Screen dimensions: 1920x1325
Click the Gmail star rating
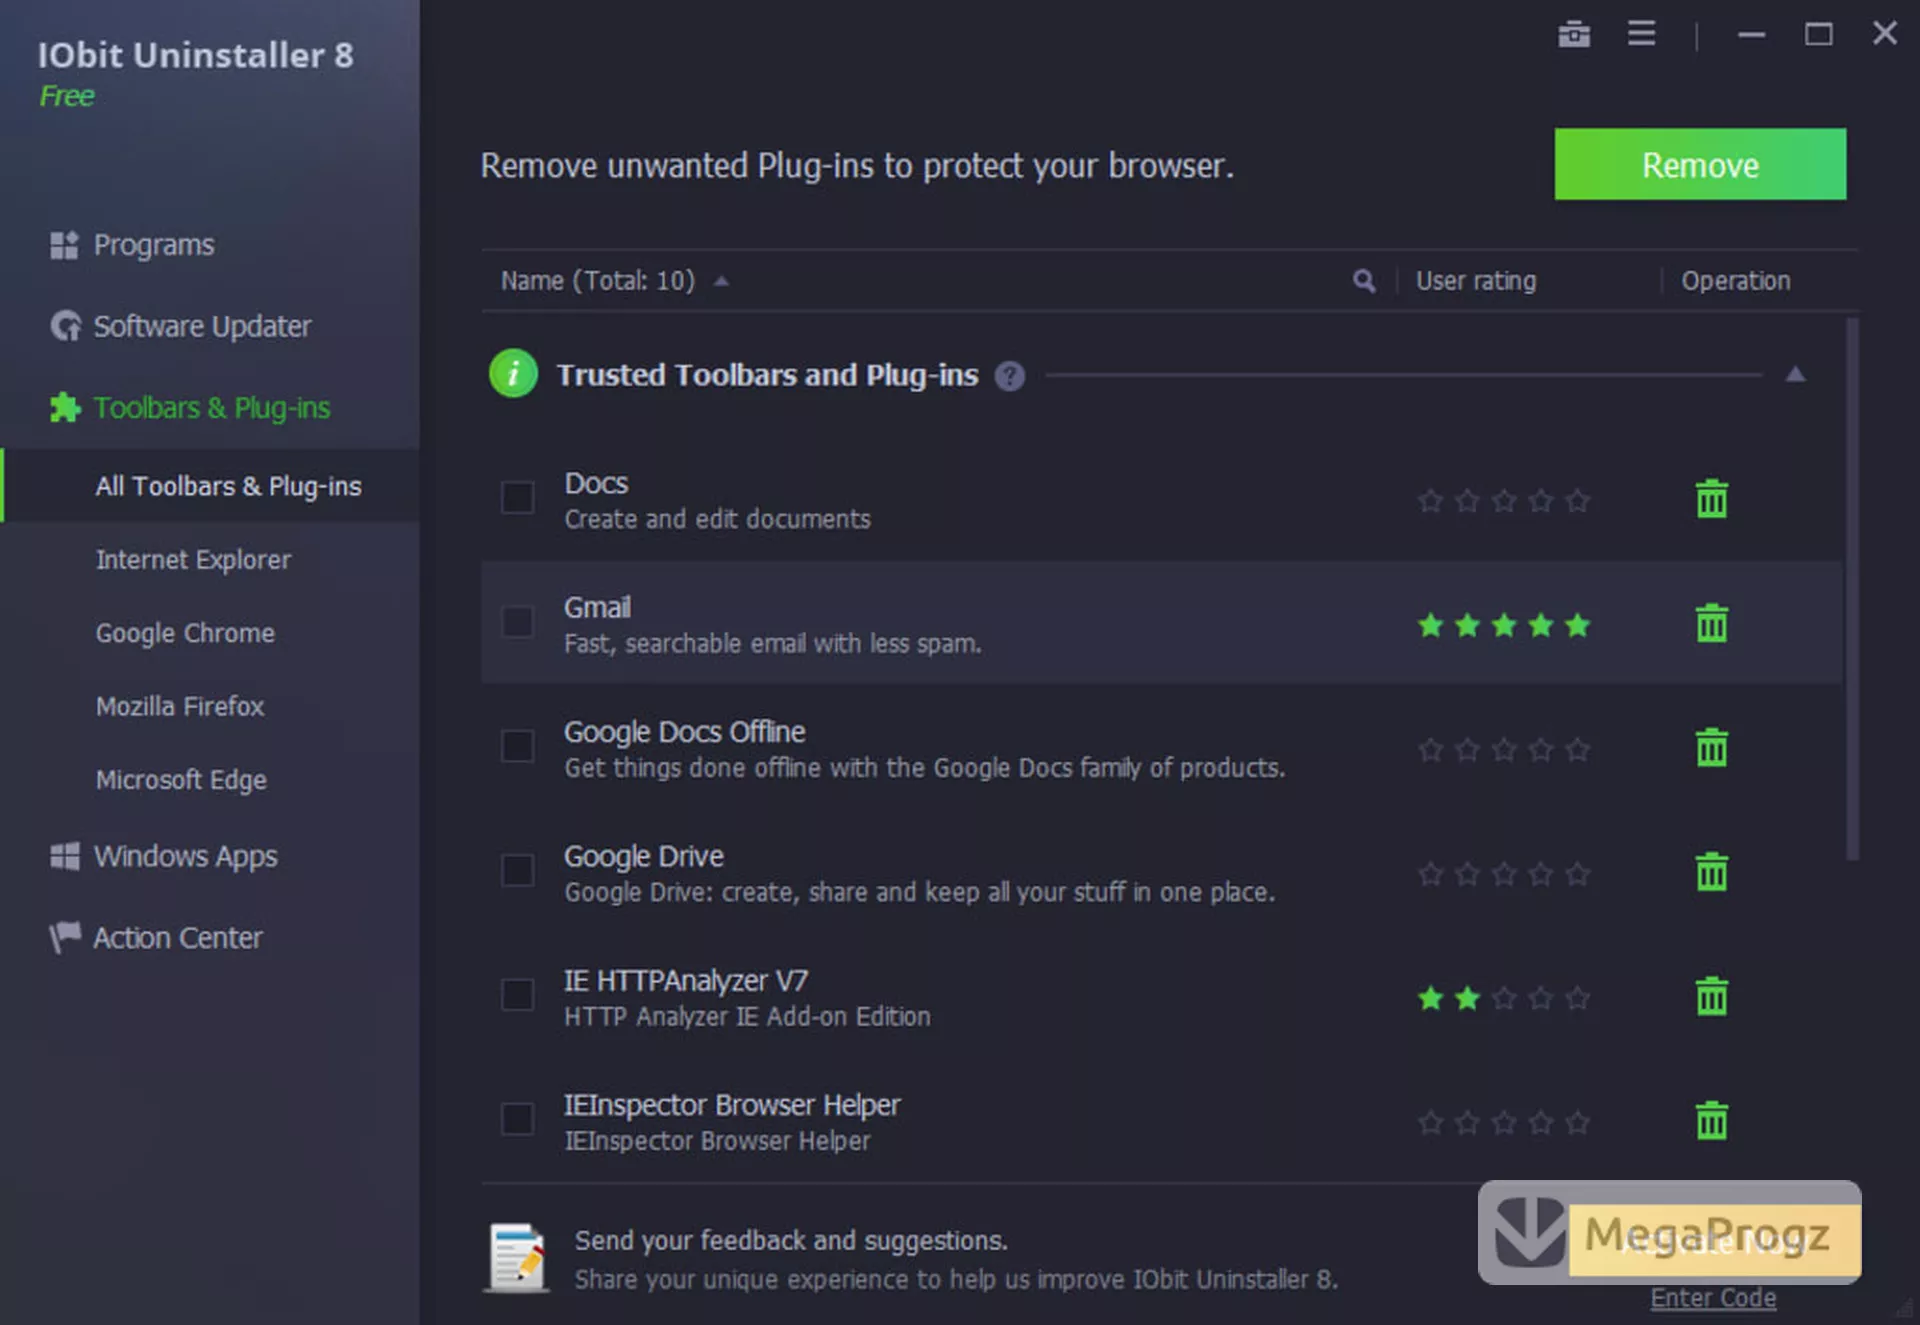(x=1503, y=625)
